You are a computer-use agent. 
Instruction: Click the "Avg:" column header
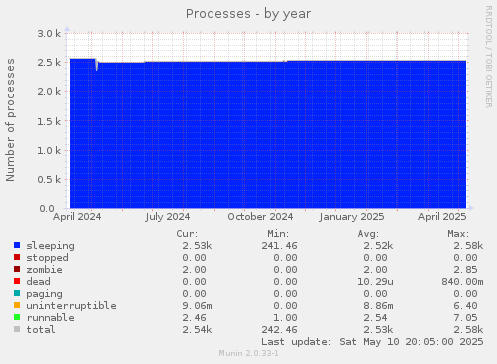pyautogui.click(x=368, y=234)
